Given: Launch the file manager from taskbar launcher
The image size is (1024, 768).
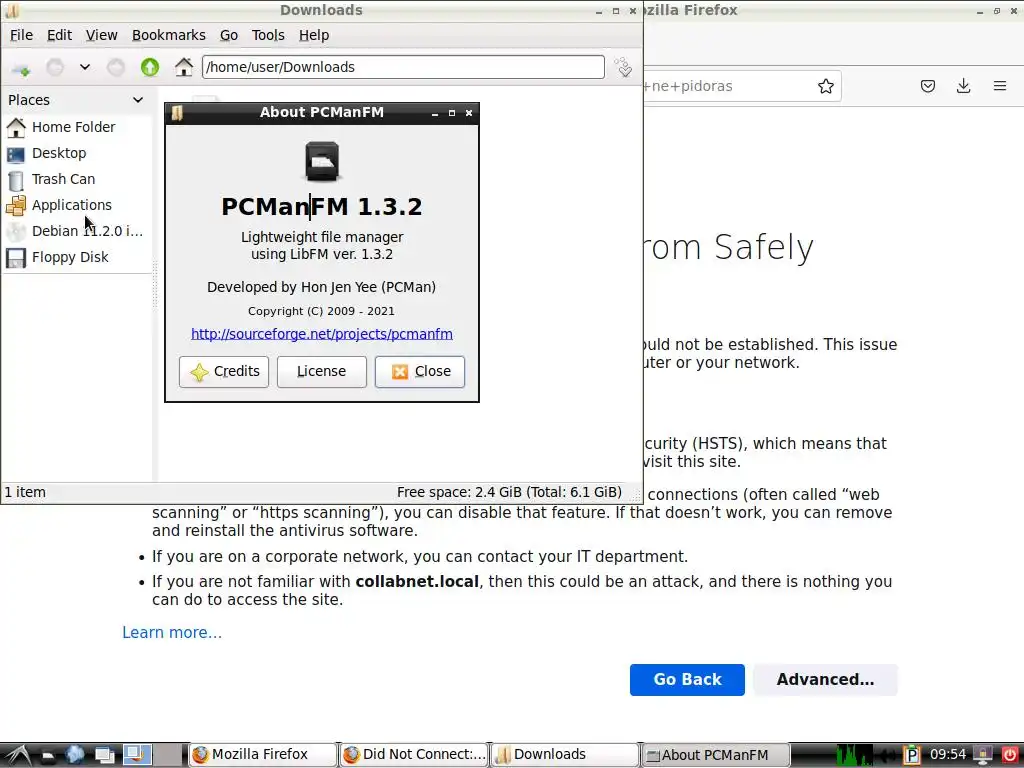Looking at the screenshot, I should [48, 756].
